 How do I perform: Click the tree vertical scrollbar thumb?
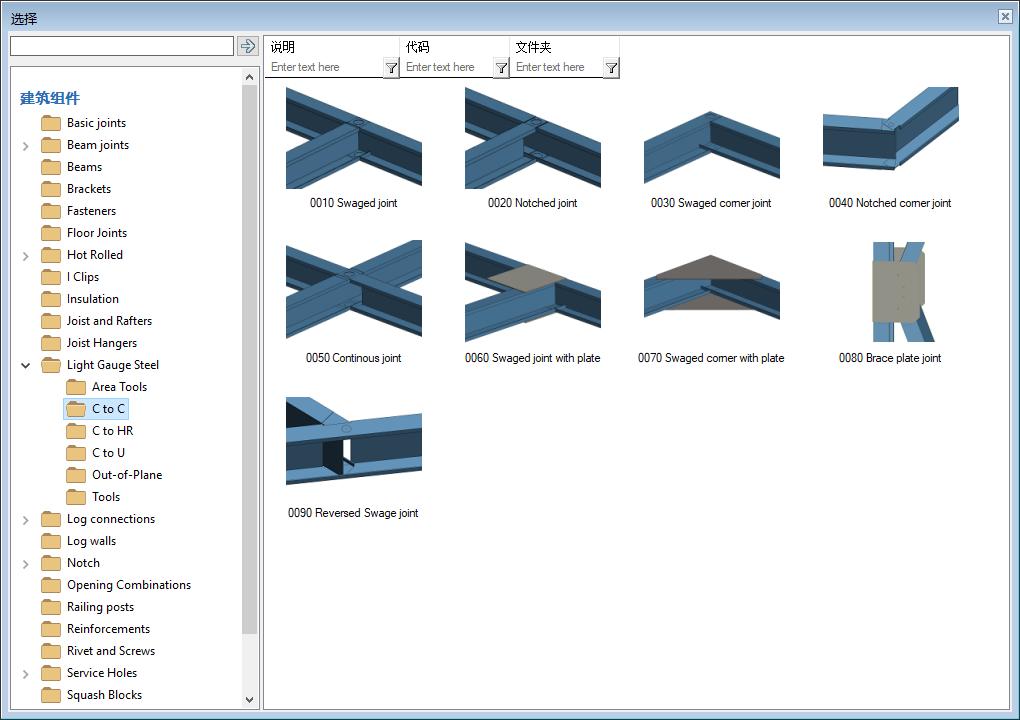click(250, 360)
